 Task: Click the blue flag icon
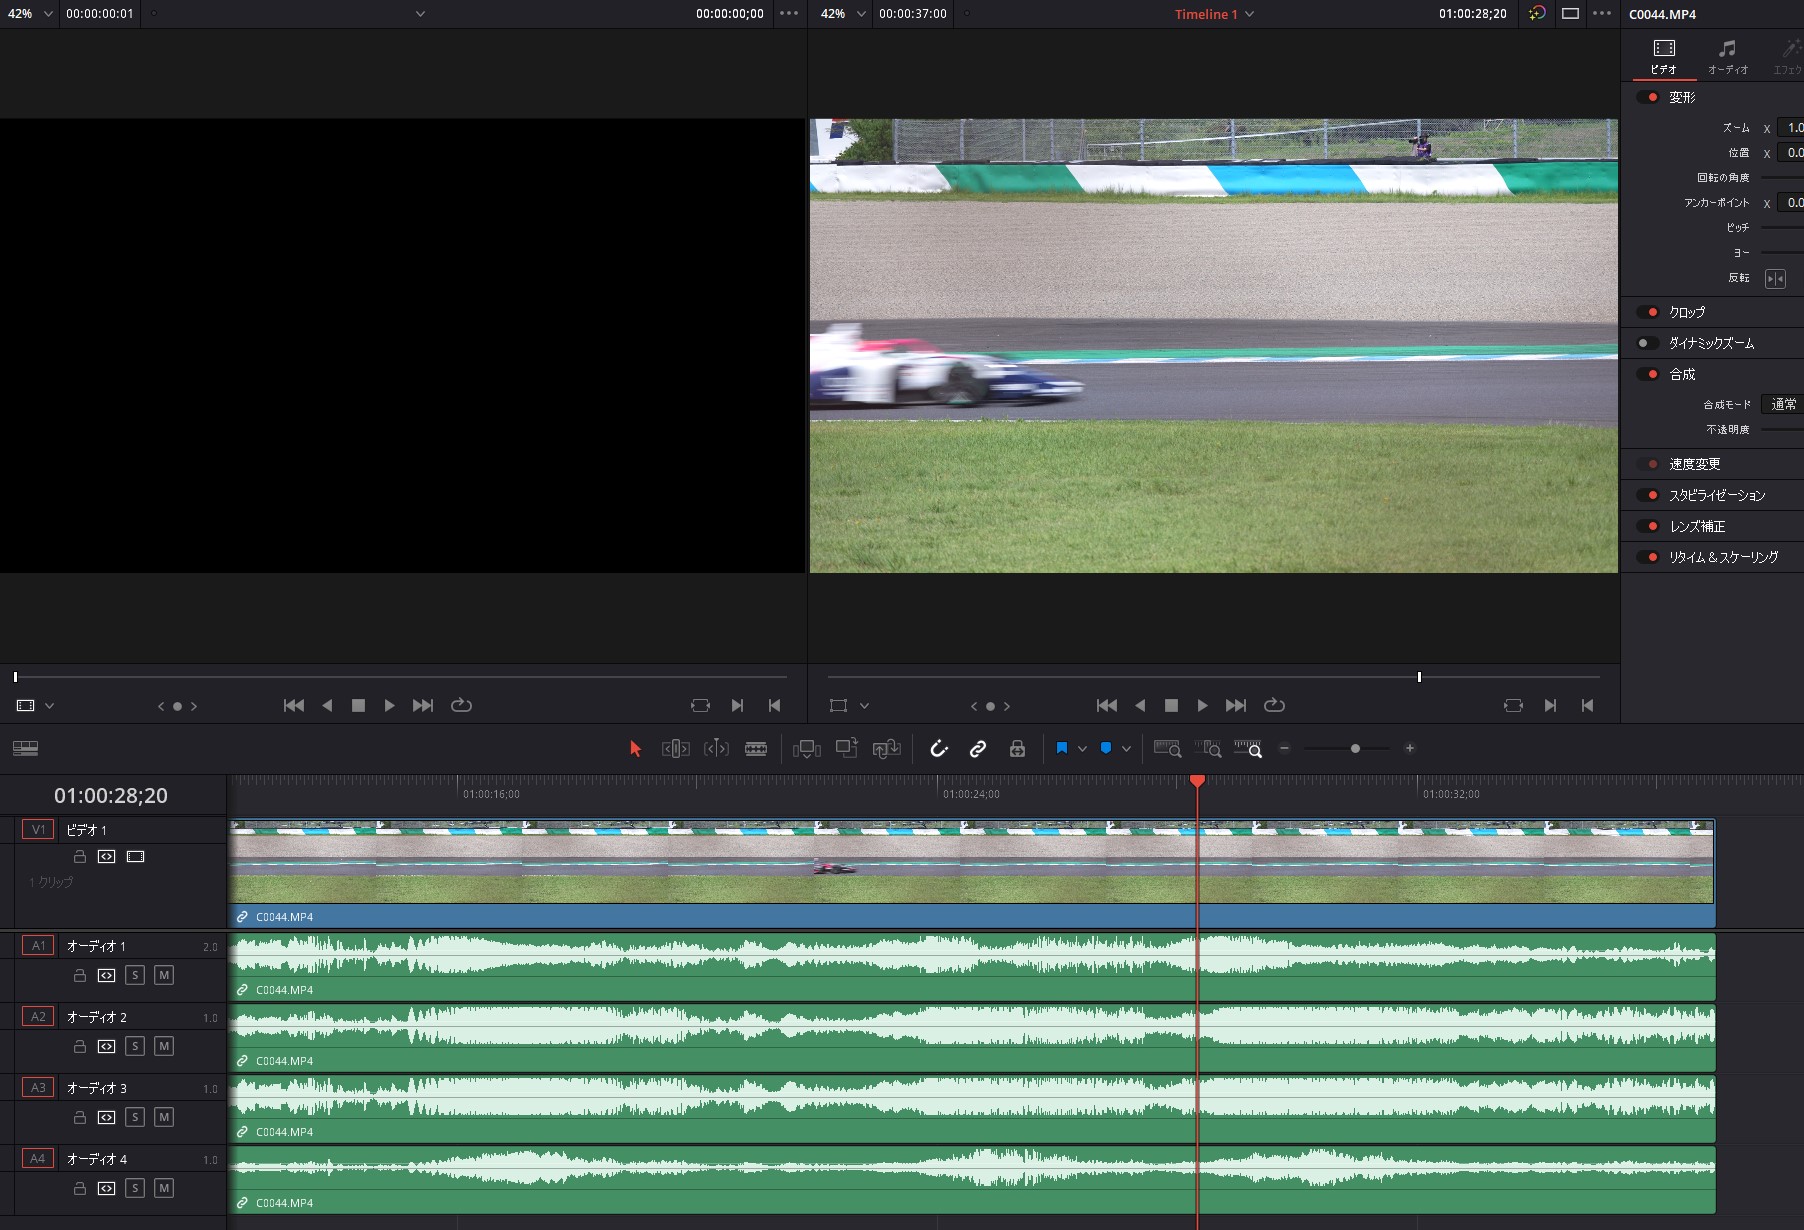click(1062, 748)
